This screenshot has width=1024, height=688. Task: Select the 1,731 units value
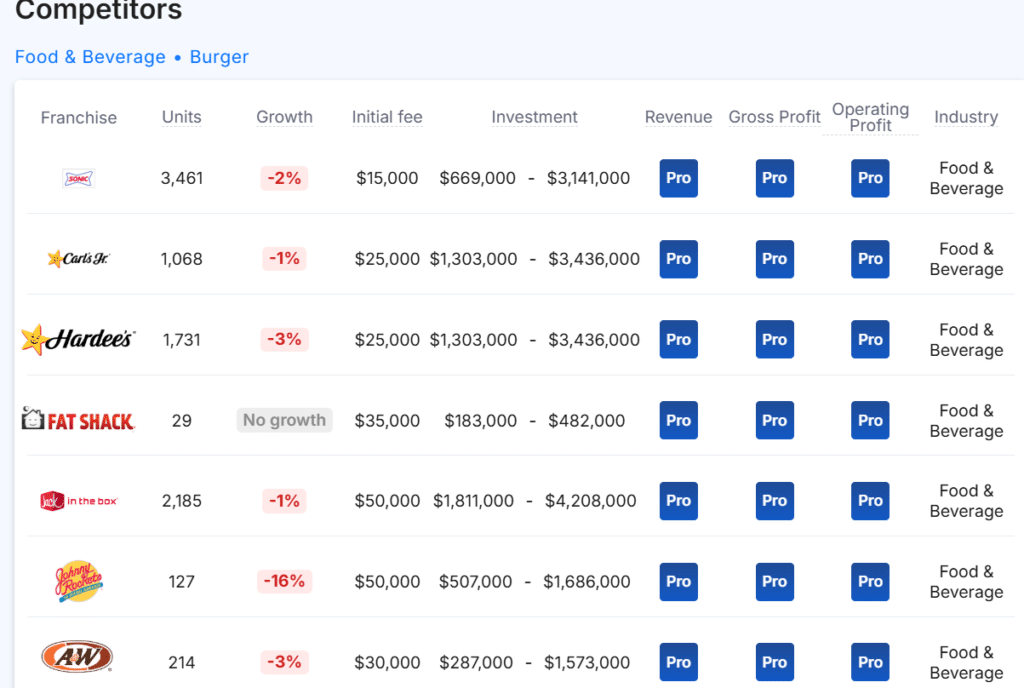tap(182, 339)
